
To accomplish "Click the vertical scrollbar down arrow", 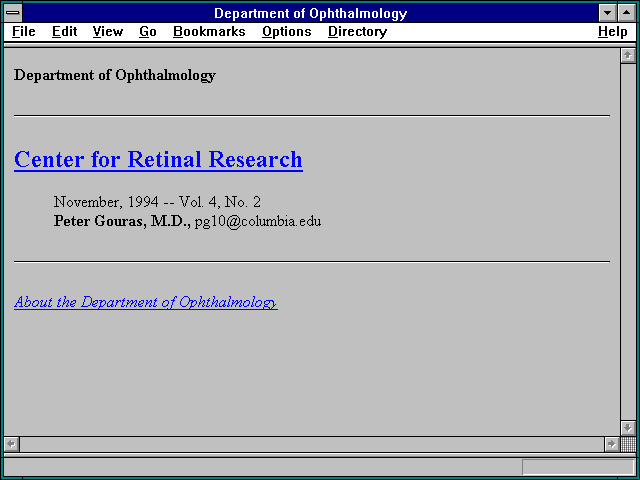I will [628, 428].
